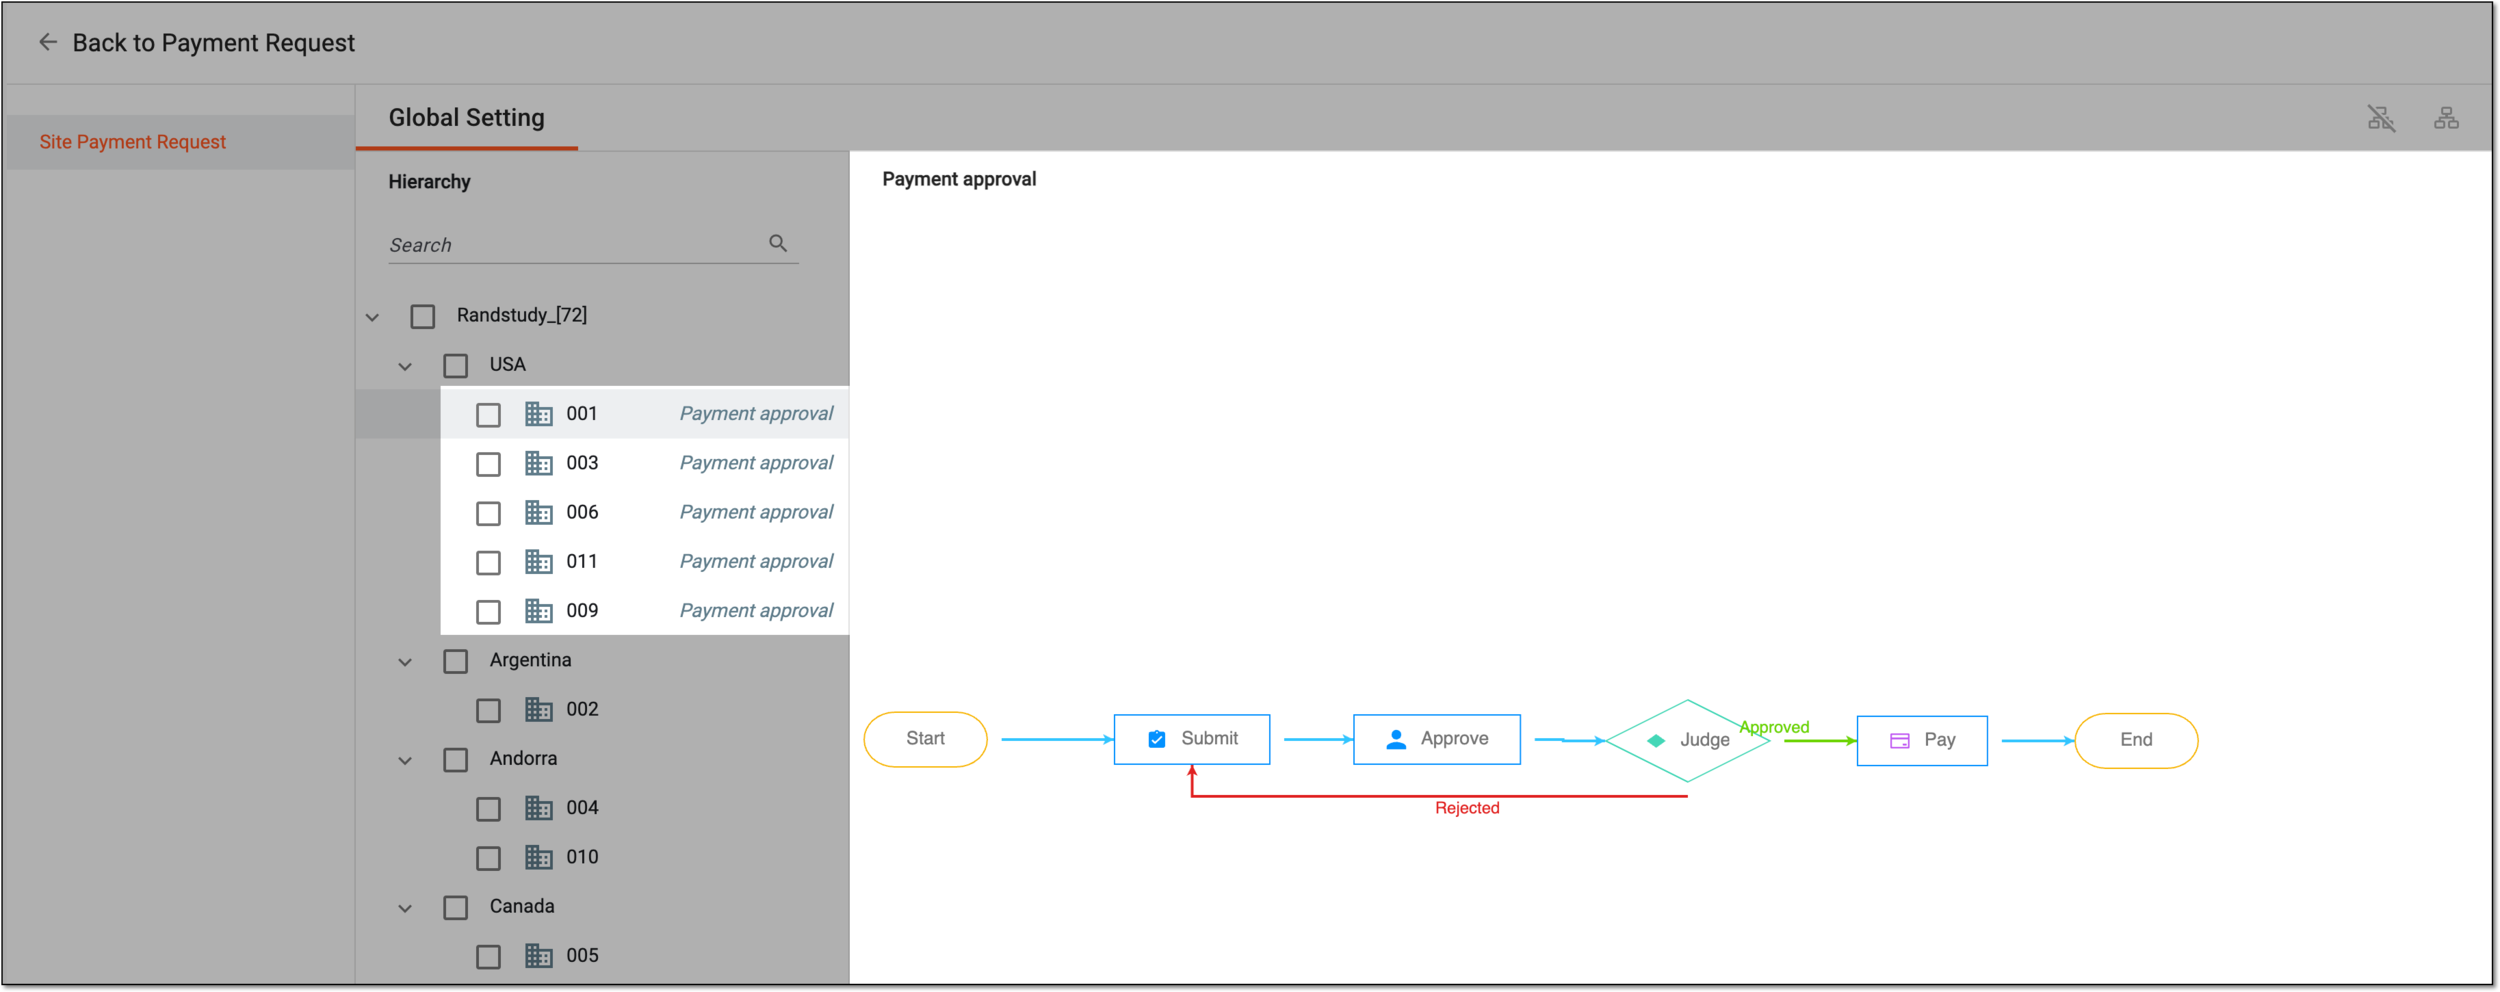Tick checkbox for site 006
Screen dimensions: 2500x992
point(488,514)
